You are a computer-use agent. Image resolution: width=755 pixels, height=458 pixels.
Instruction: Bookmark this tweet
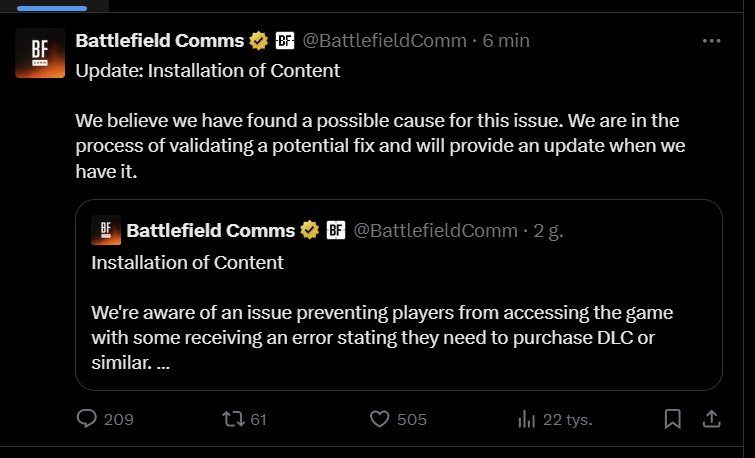pyautogui.click(x=673, y=419)
